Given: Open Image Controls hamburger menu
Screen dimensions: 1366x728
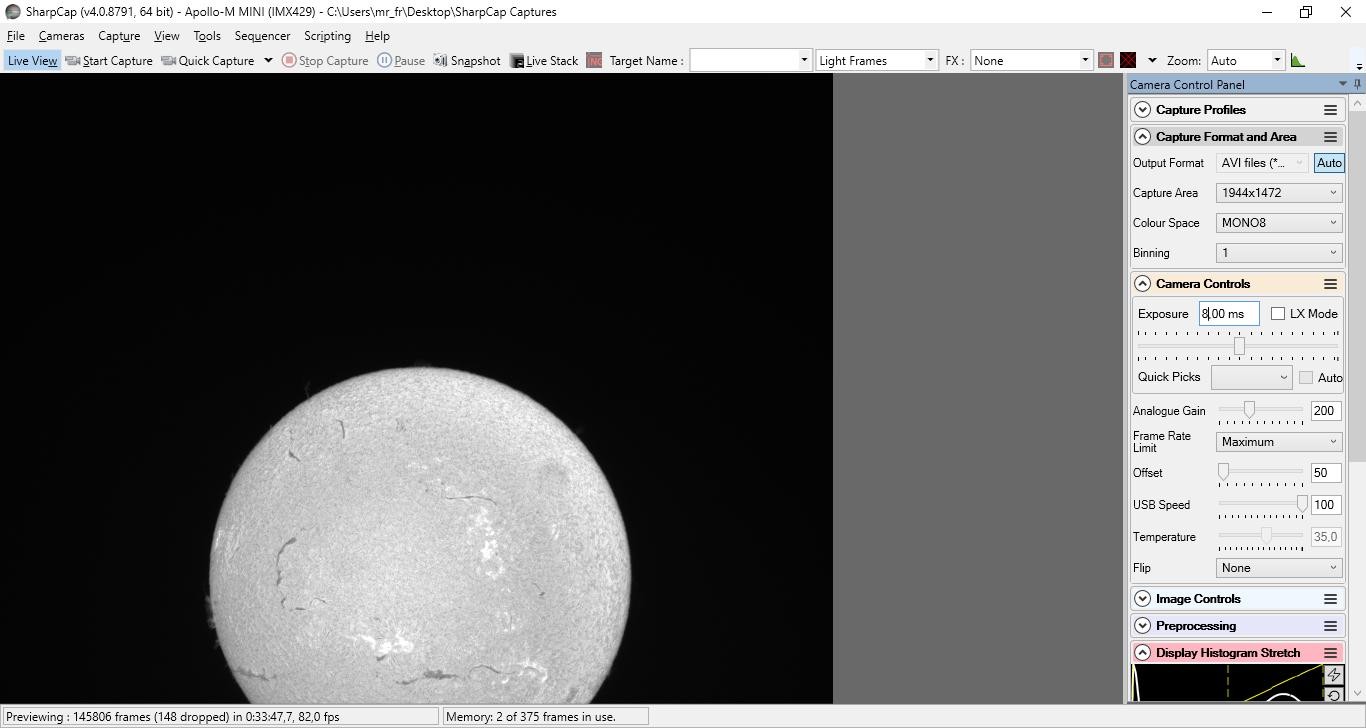Looking at the screenshot, I should tap(1330, 599).
